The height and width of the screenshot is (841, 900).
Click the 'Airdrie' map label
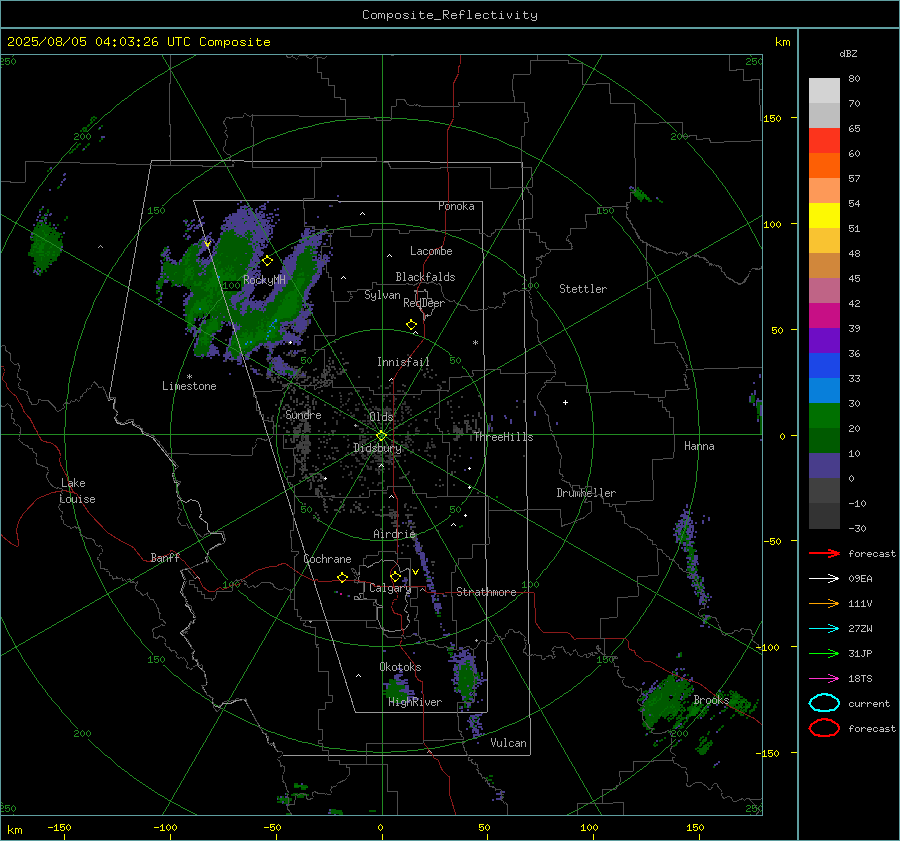tap(394, 534)
